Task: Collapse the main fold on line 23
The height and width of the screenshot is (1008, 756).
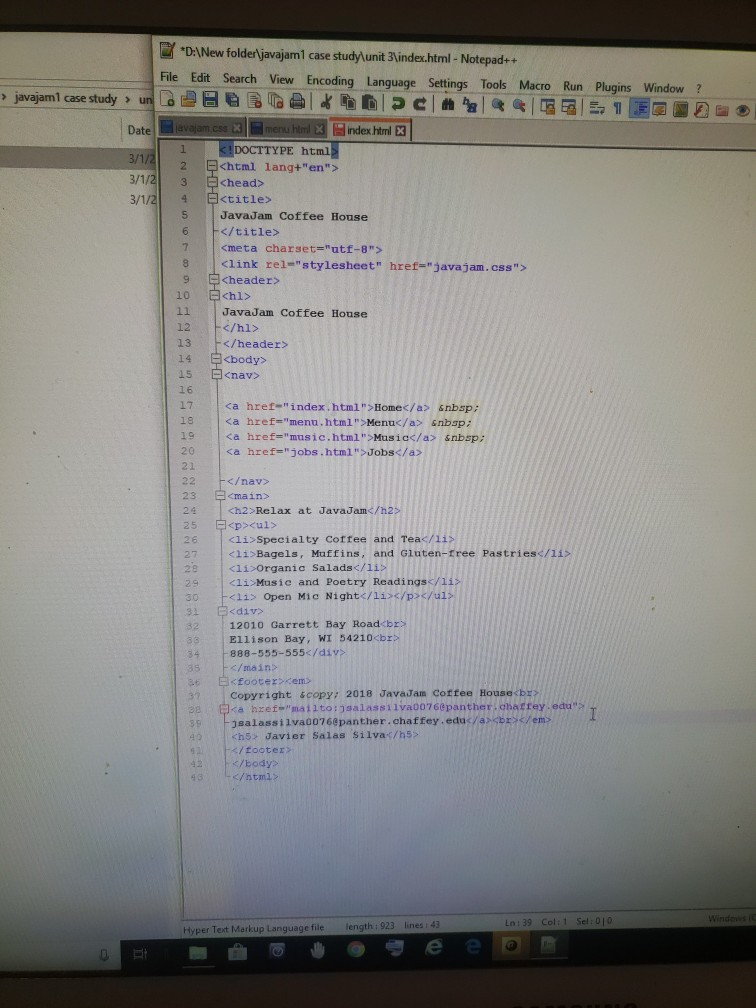Action: pyautogui.click(x=220, y=496)
